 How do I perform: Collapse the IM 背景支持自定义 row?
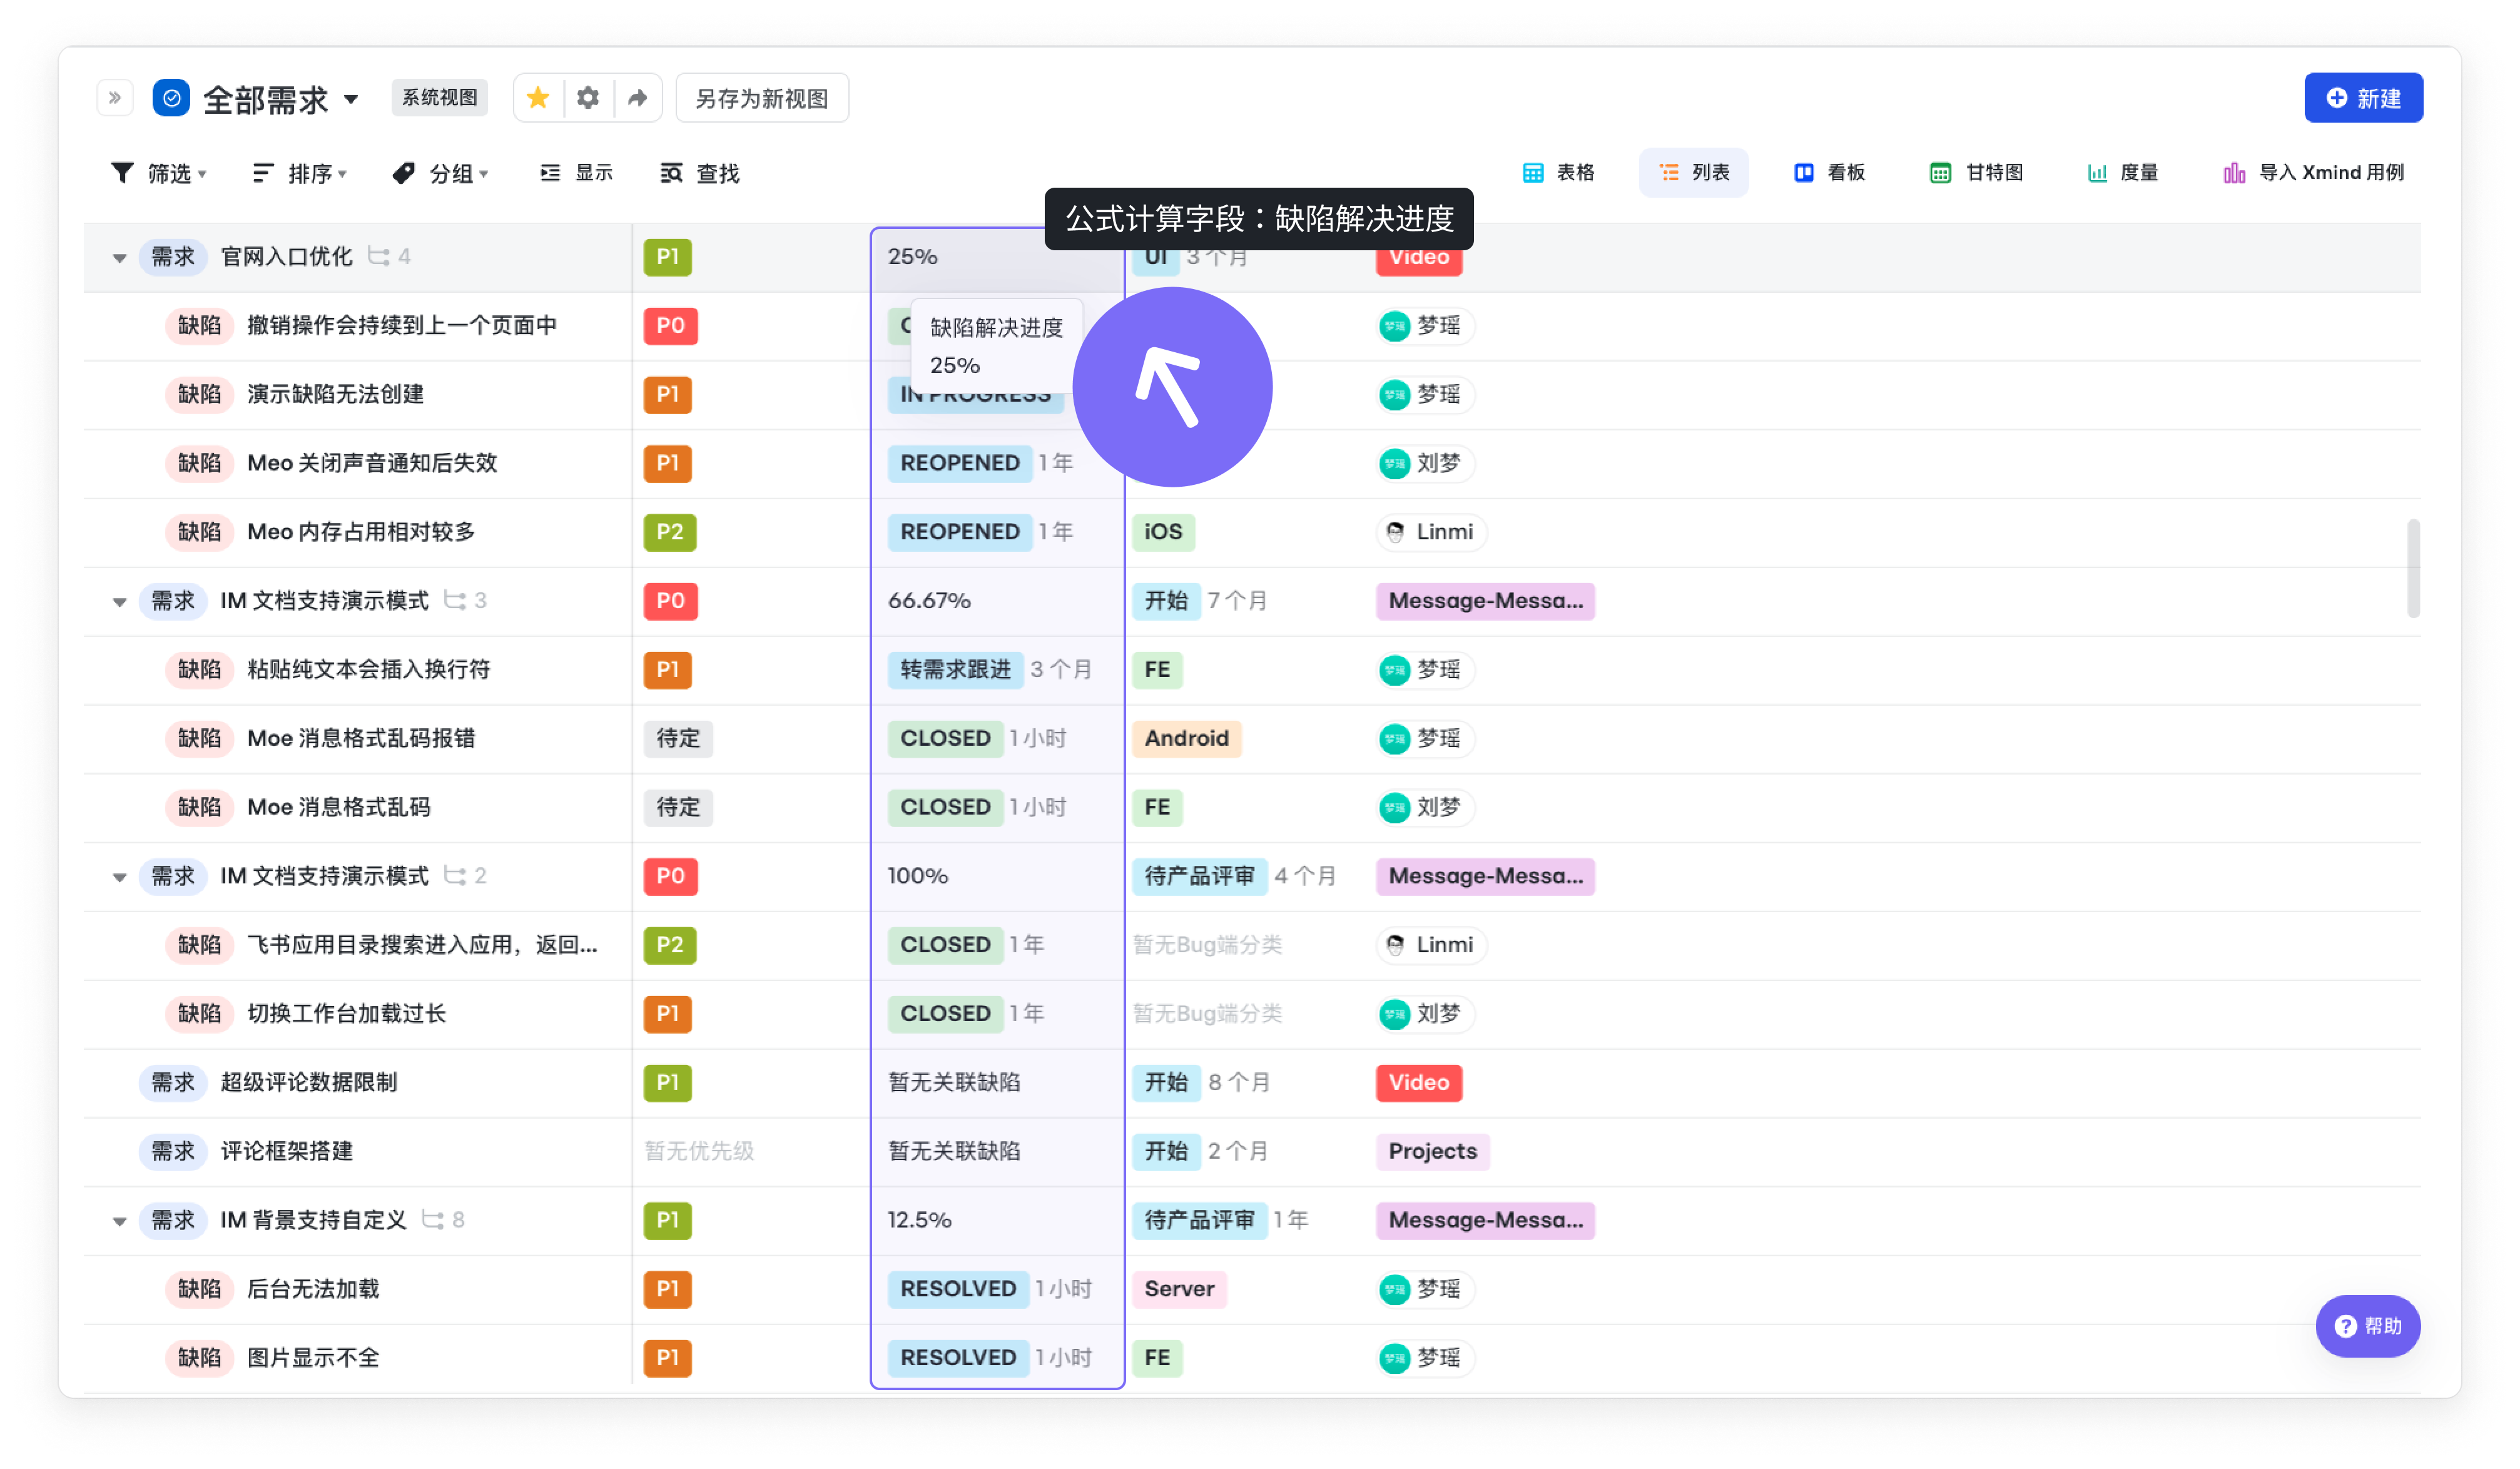click(x=119, y=1221)
